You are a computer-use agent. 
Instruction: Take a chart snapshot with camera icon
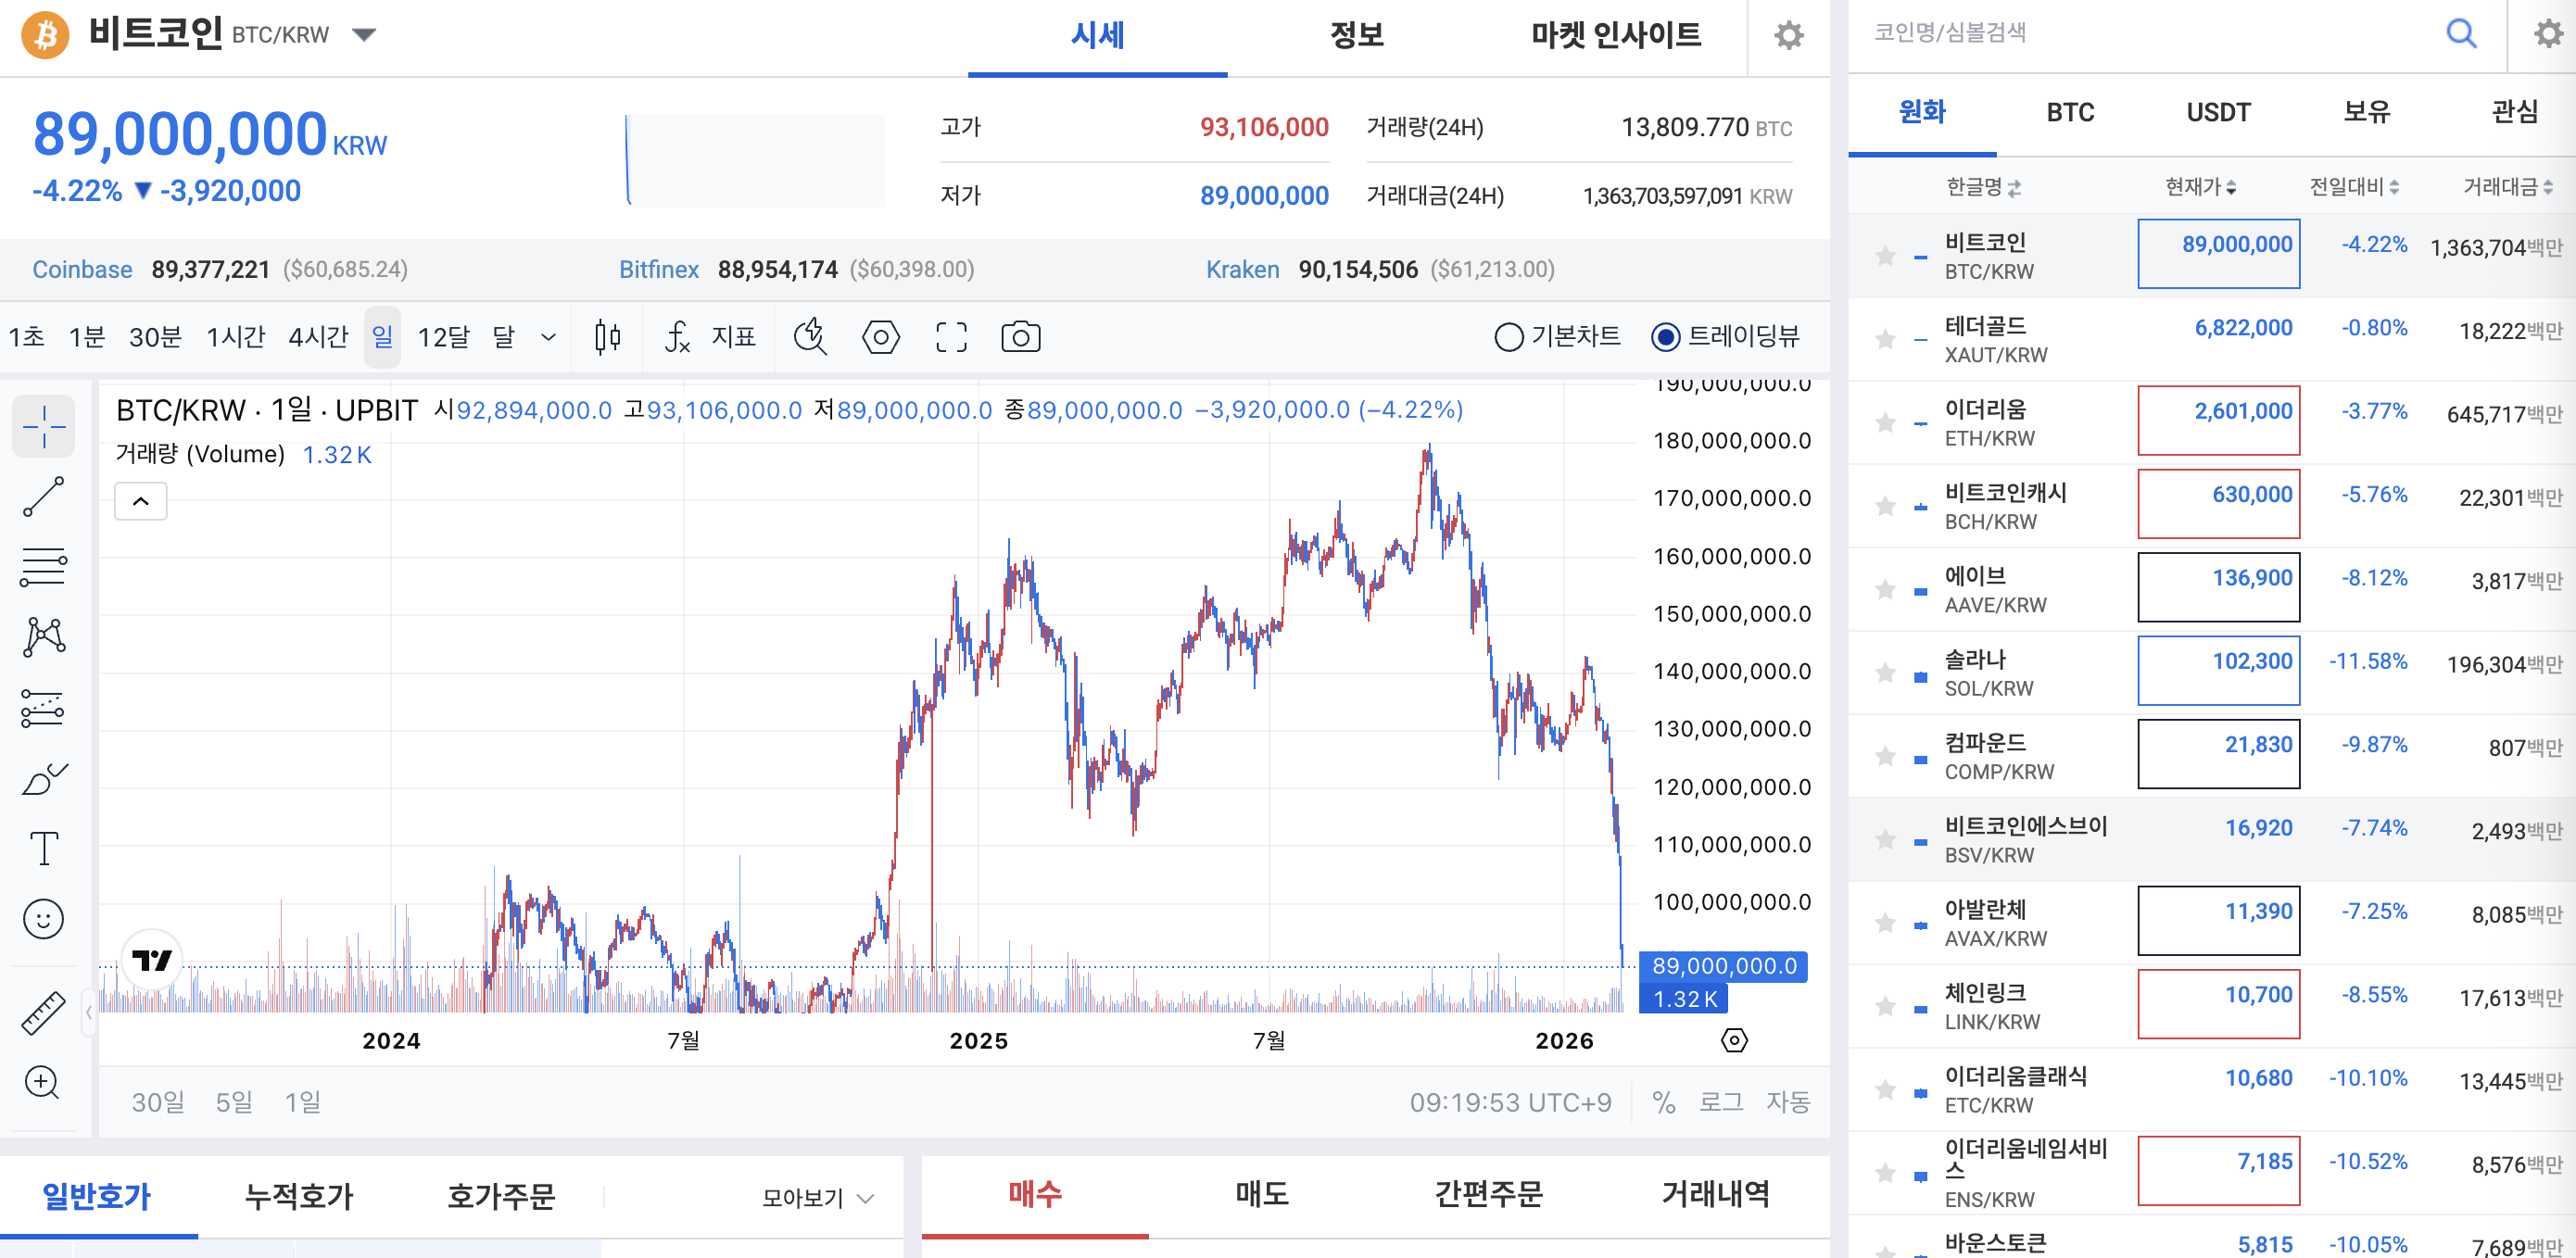click(1020, 337)
